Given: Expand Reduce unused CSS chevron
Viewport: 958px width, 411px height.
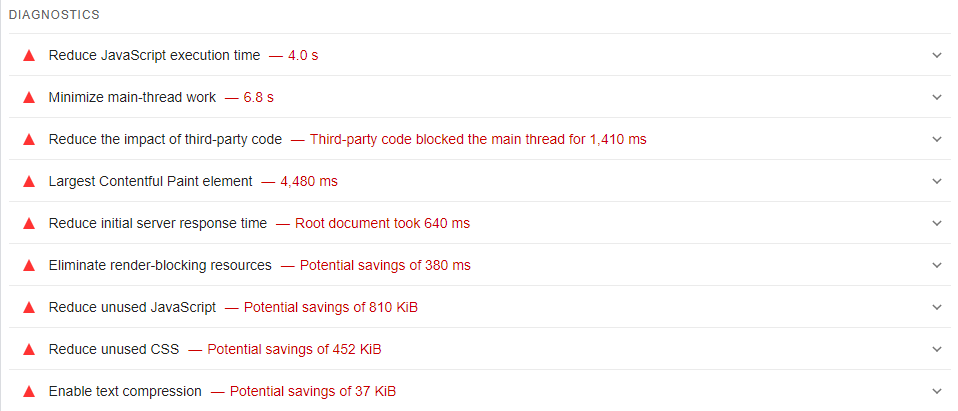Looking at the screenshot, I should tap(937, 349).
